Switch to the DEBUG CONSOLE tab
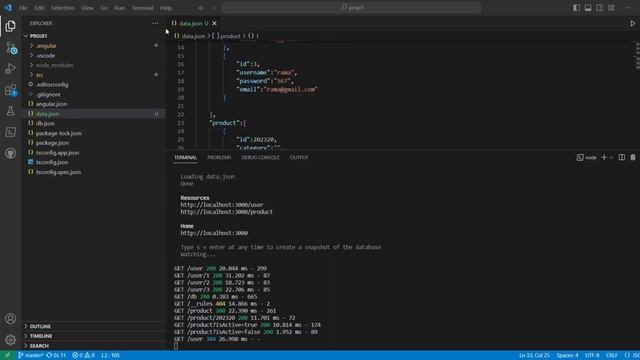The image size is (640, 360). tap(260, 157)
